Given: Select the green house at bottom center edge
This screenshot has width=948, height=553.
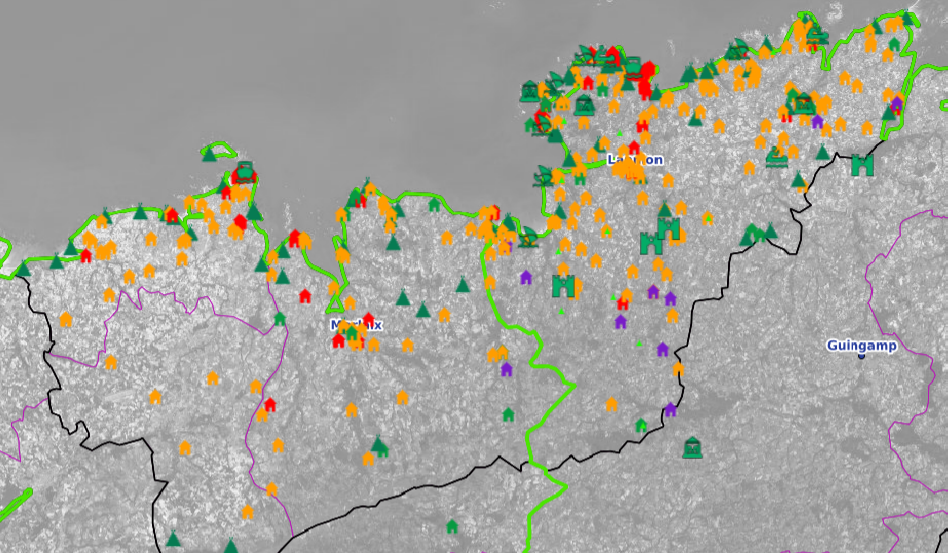Looking at the screenshot, I should pos(451,526).
